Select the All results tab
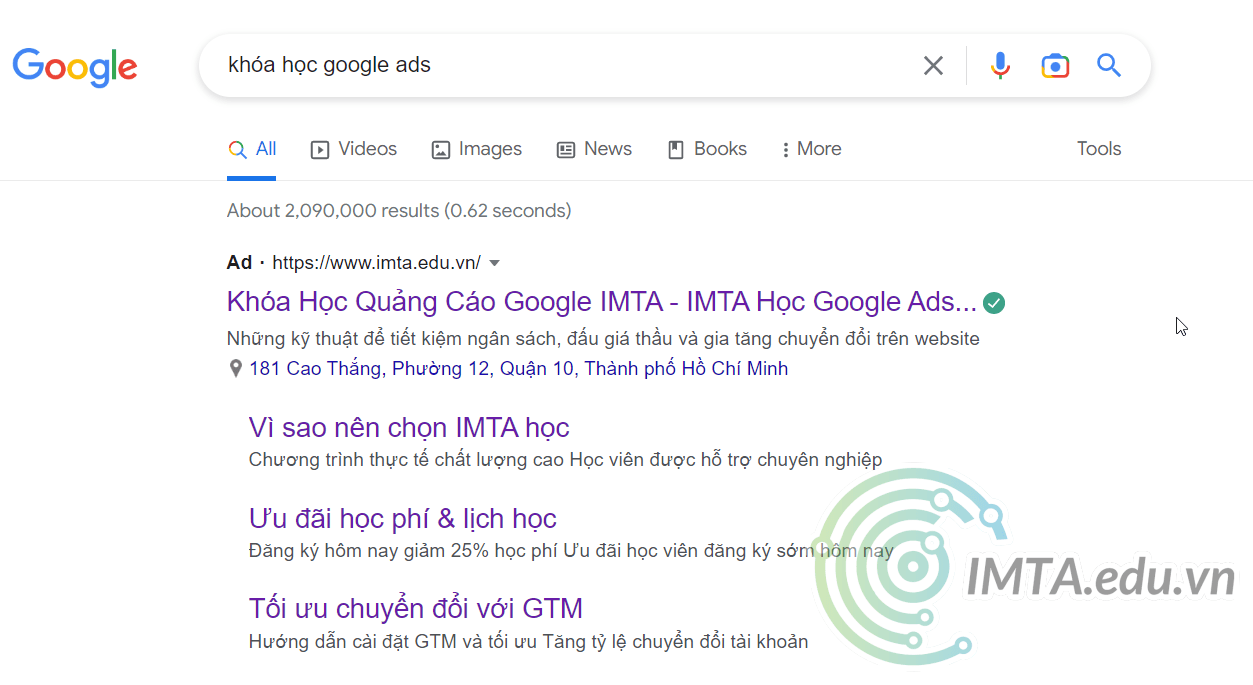This screenshot has height=685, width=1253. [252, 148]
